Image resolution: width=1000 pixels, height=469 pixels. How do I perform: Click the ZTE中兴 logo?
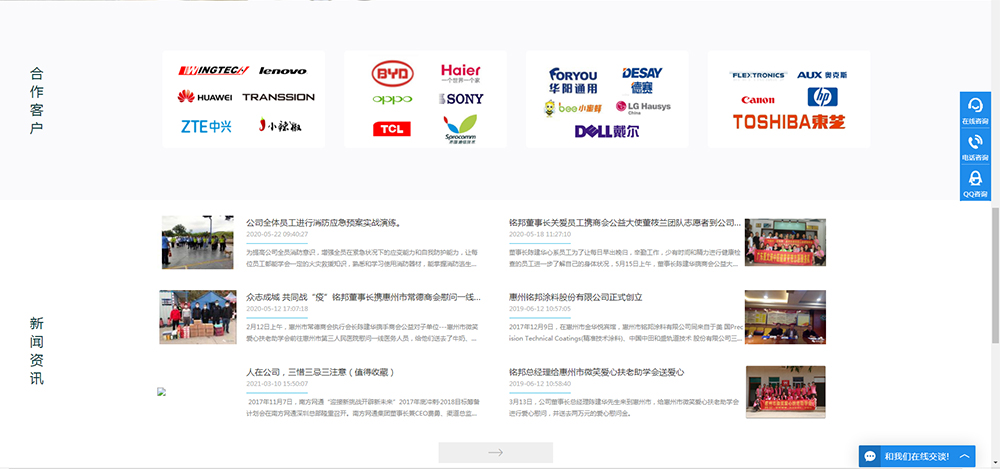(206, 126)
